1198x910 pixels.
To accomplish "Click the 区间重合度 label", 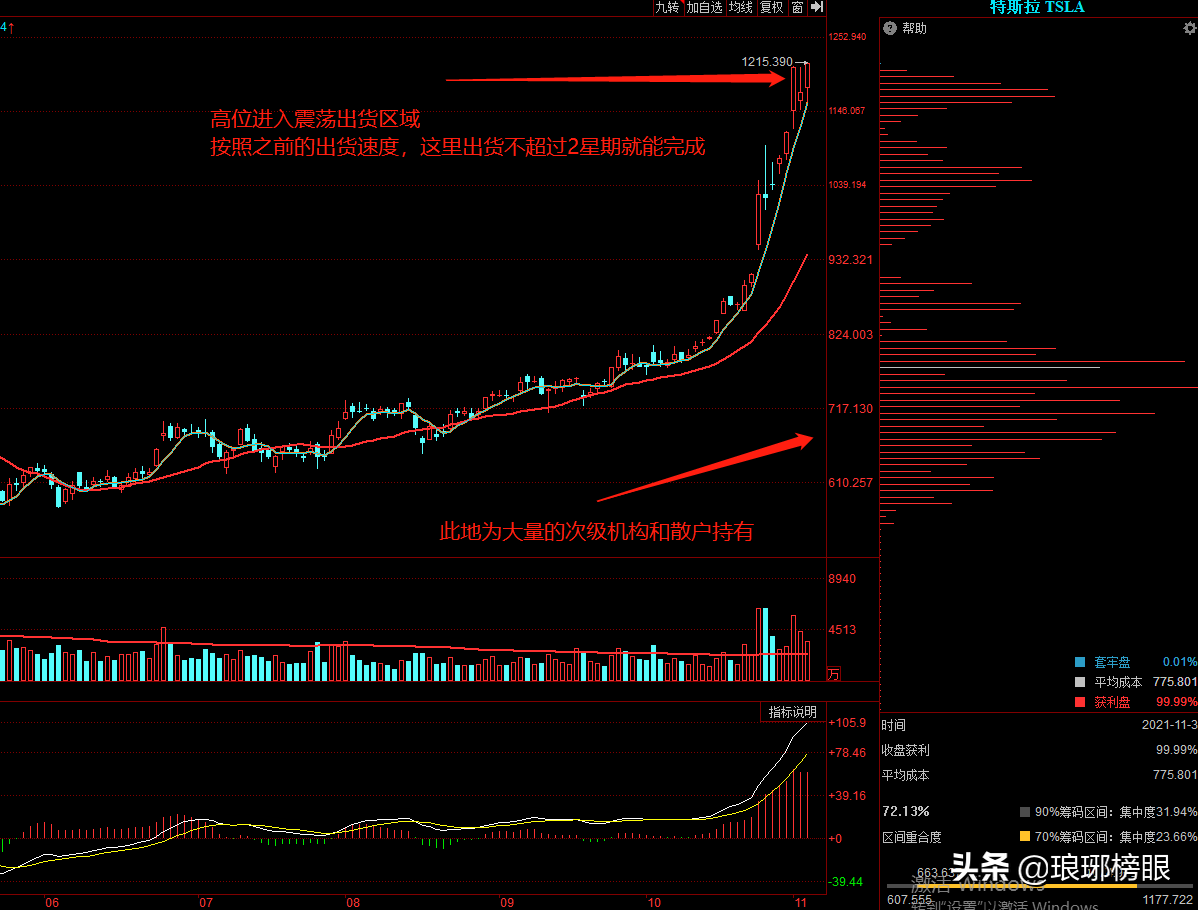I will click(911, 837).
